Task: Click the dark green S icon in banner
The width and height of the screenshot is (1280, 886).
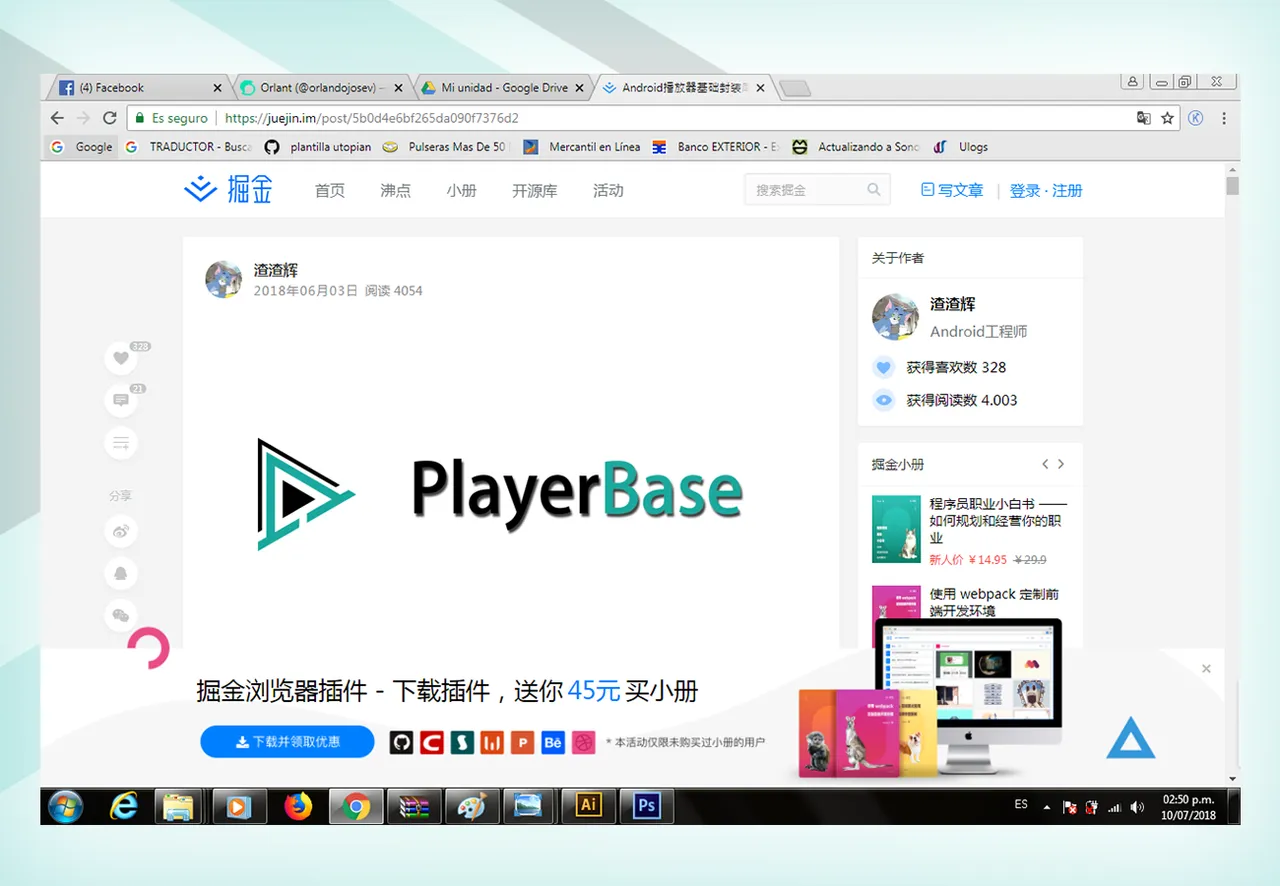Action: [462, 742]
